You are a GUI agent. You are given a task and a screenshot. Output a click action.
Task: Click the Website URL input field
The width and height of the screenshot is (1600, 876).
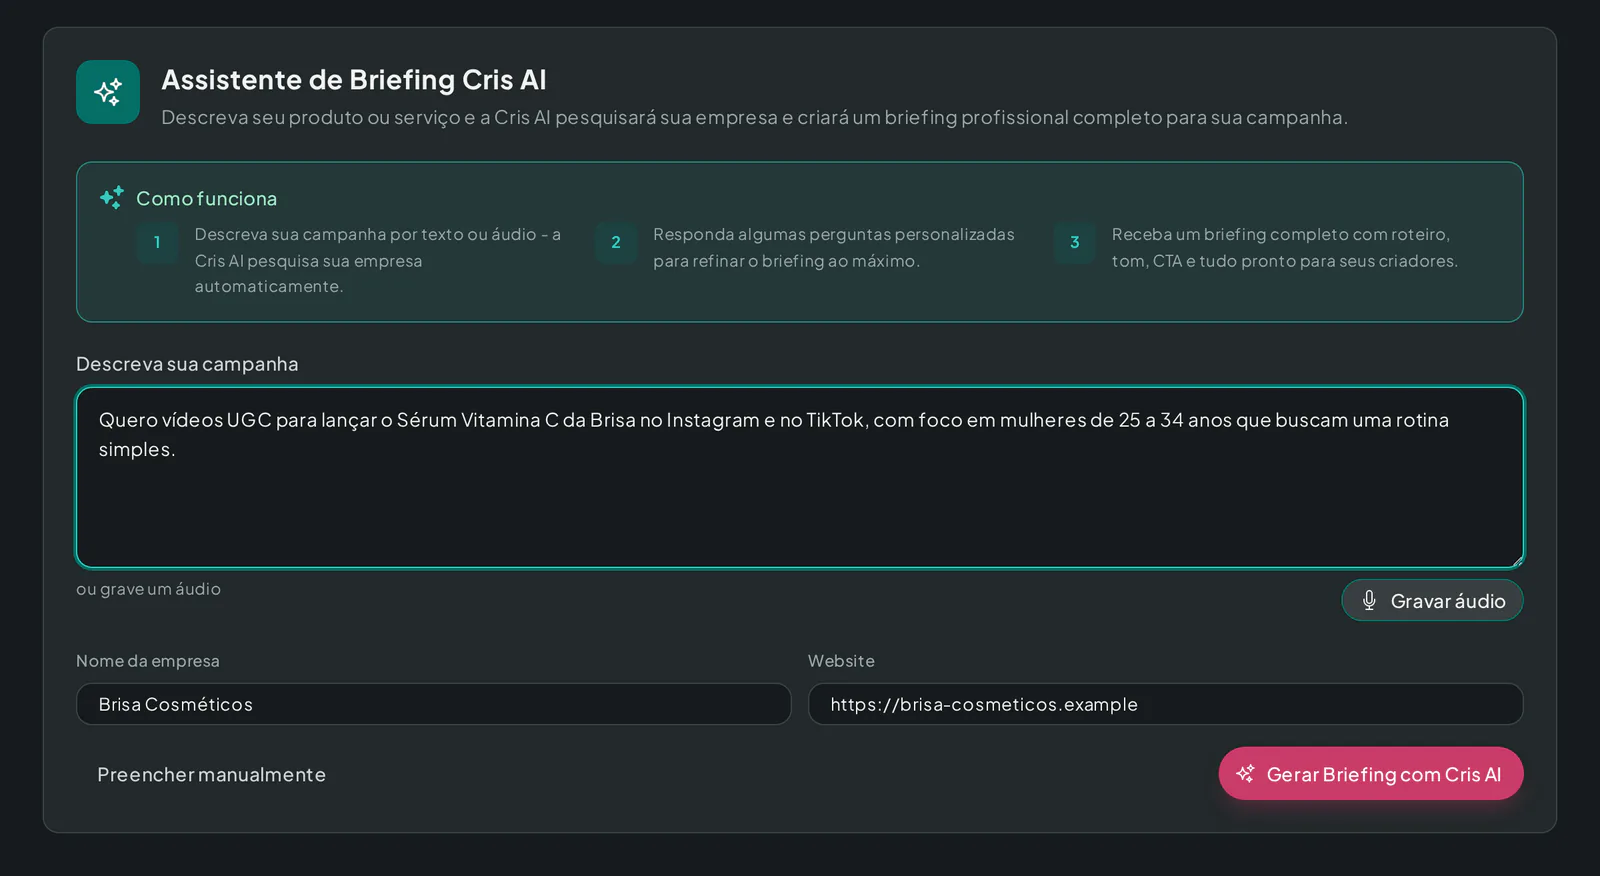point(1166,704)
